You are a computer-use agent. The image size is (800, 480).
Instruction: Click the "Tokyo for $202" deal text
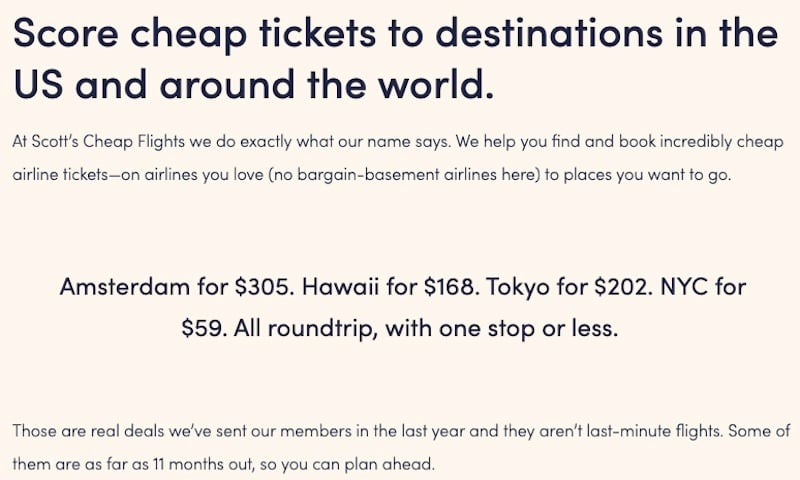tap(569, 287)
